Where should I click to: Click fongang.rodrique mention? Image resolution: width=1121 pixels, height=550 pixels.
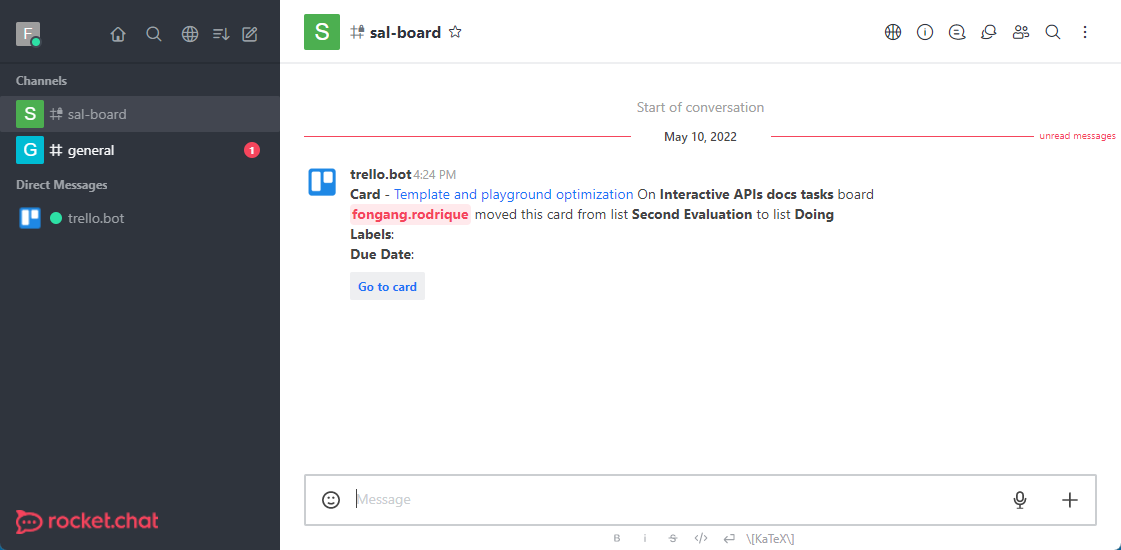410,215
